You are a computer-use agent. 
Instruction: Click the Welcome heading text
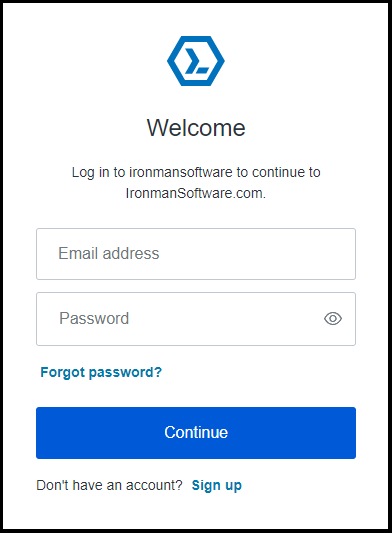tap(196, 128)
